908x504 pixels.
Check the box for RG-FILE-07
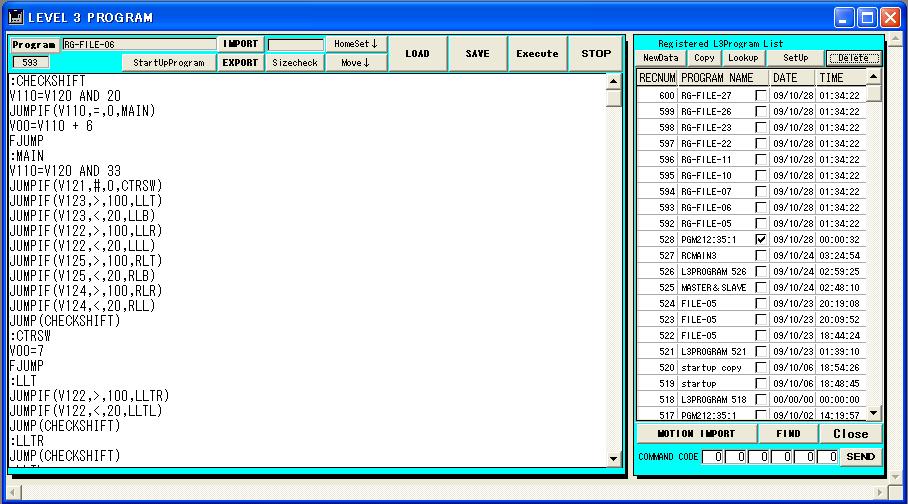(x=761, y=191)
